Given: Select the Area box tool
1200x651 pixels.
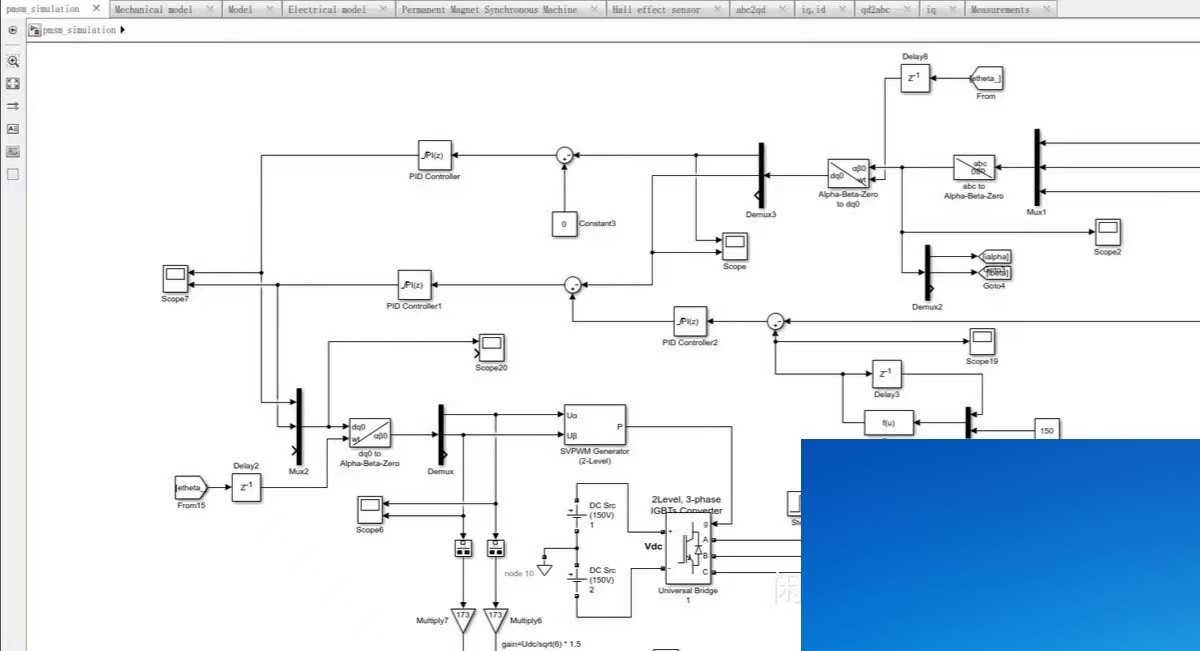Looking at the screenshot, I should pyautogui.click(x=13, y=174).
